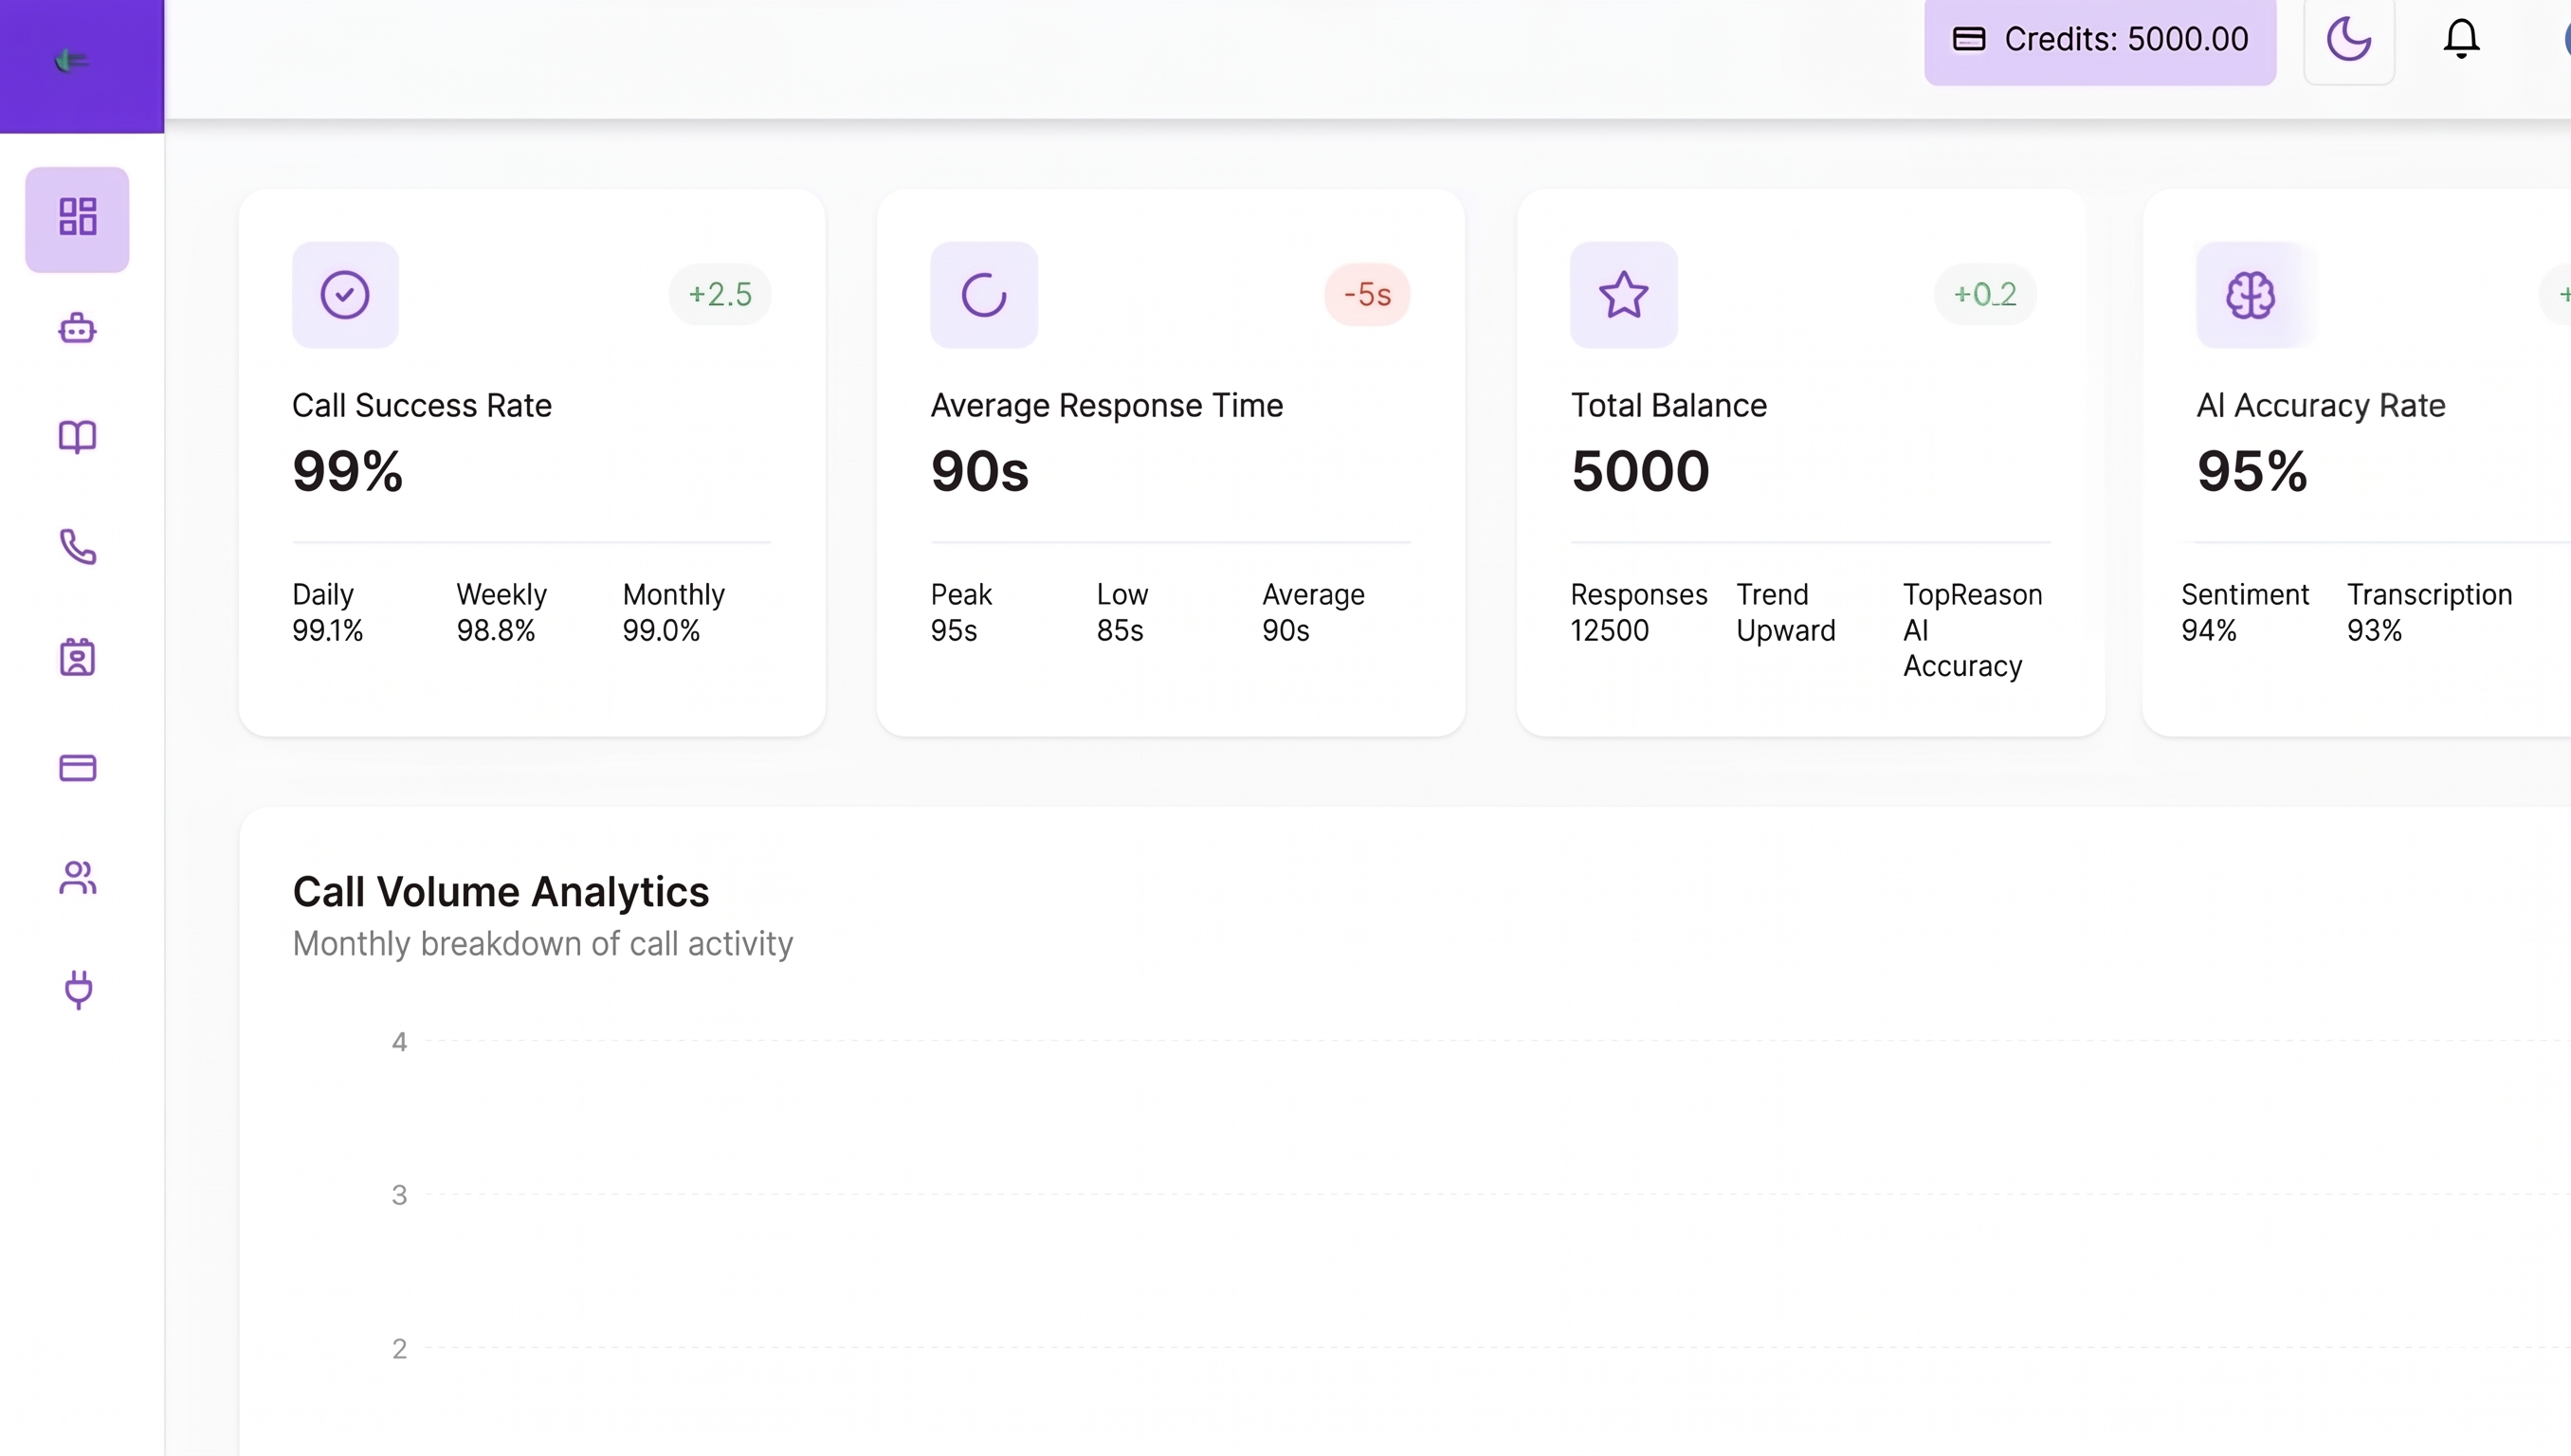Click the Trend Upward stat
The width and height of the screenshot is (2571, 1456).
click(x=1786, y=612)
